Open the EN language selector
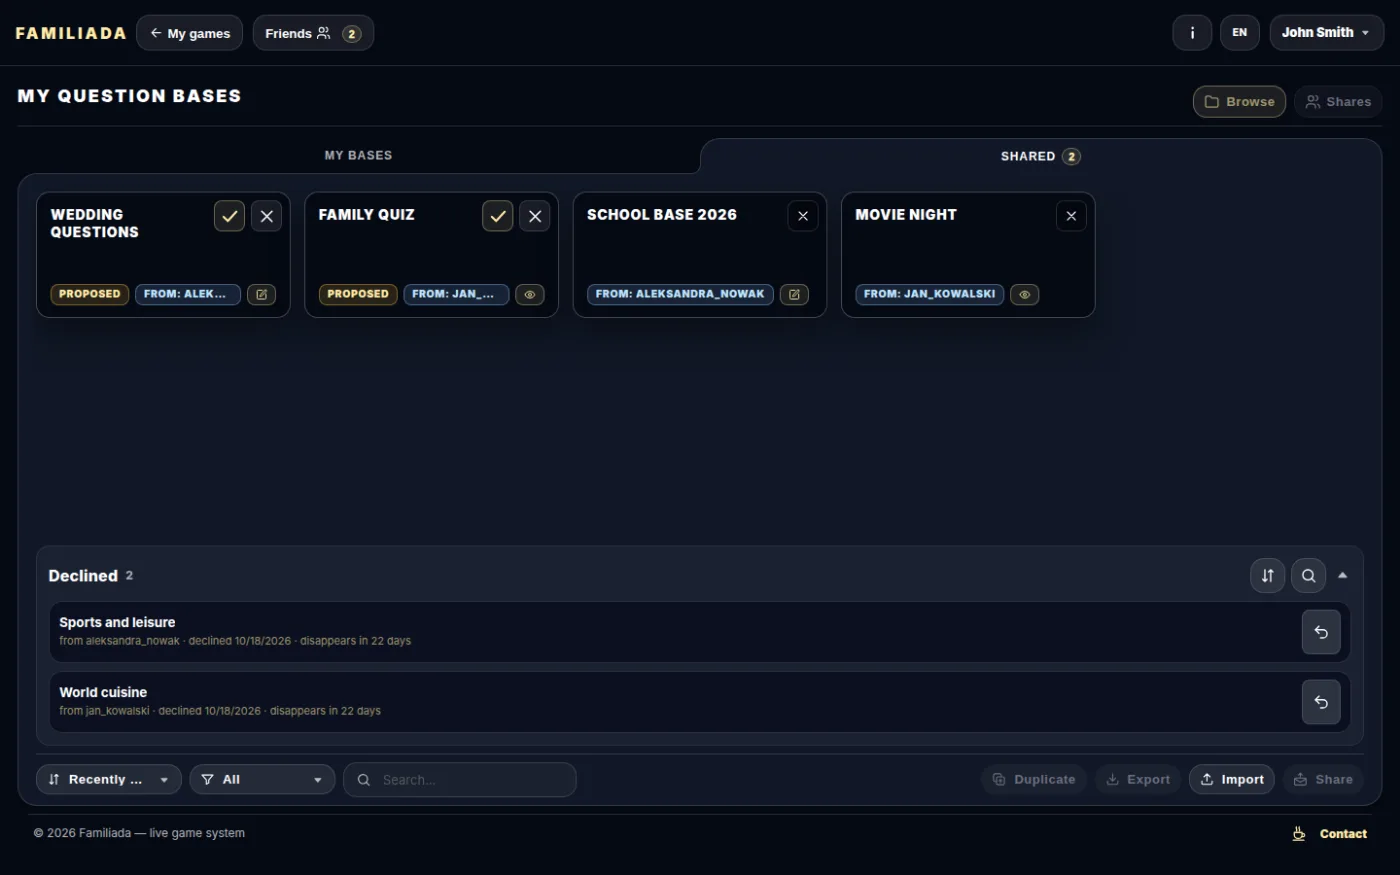Viewport: 1400px width, 875px height. click(1240, 33)
